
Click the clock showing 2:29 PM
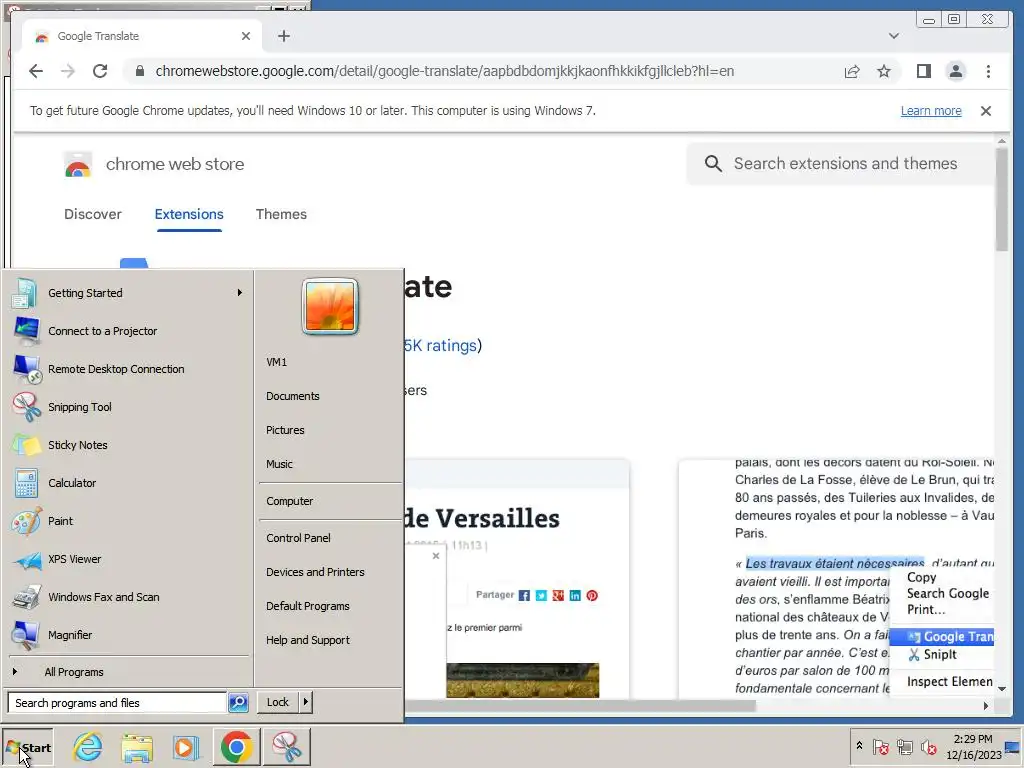click(x=973, y=746)
